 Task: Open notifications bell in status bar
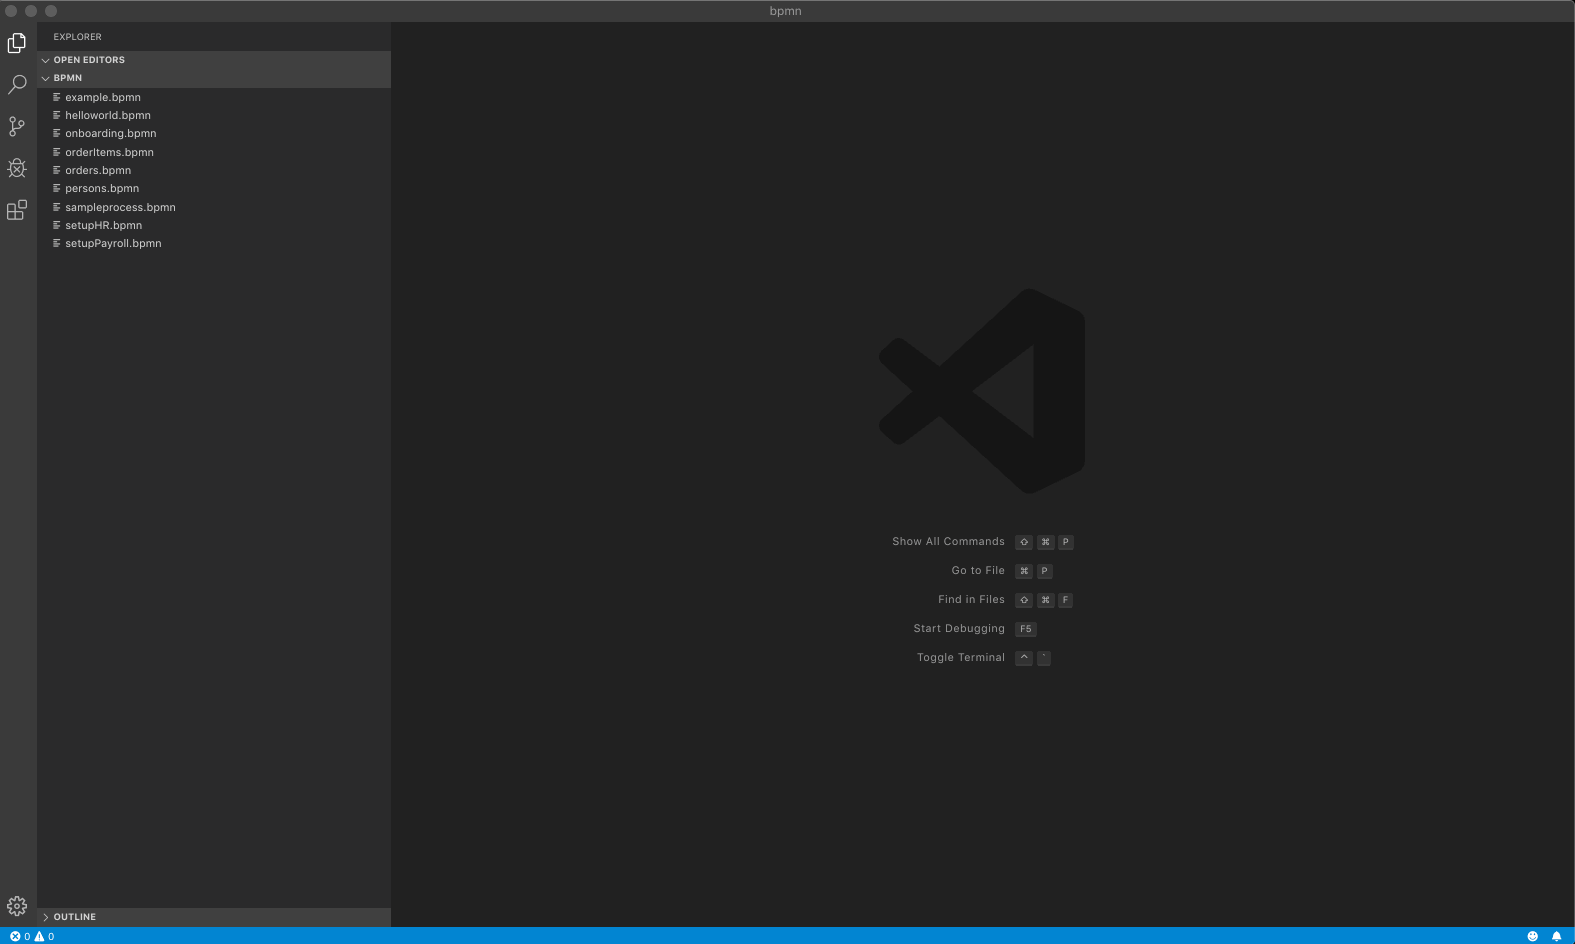click(x=1556, y=936)
